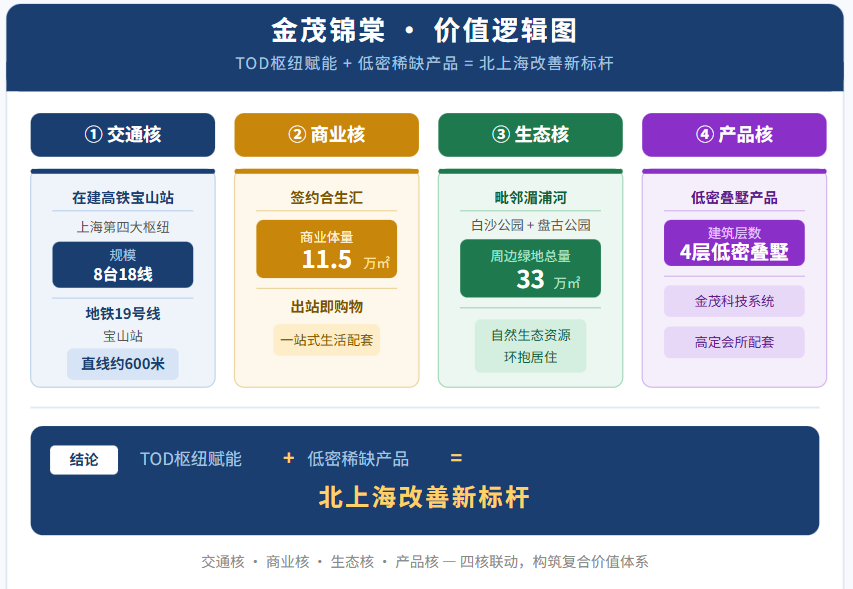The image size is (853, 589).
Task: Click the 一站式生活配套 tag
Action: coord(326,340)
